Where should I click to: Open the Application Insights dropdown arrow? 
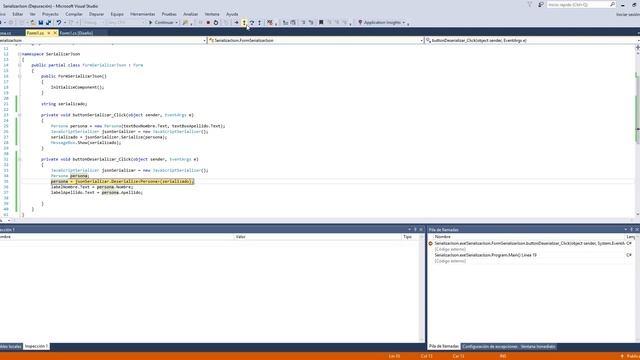[404, 22]
